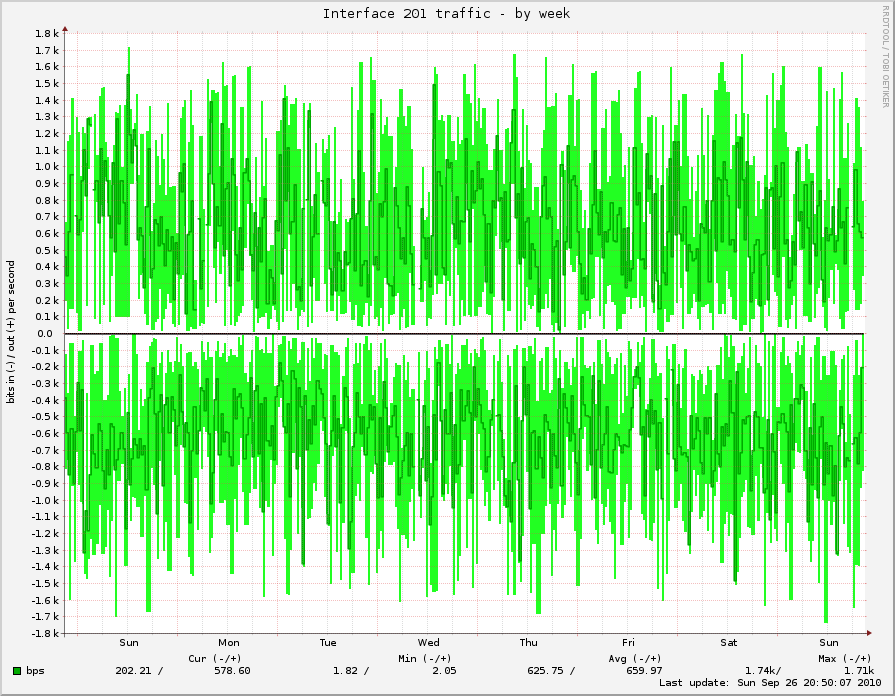Image resolution: width=895 pixels, height=696 pixels.
Task: Click the '0.4 k' y-axis label
Action: pos(47,267)
